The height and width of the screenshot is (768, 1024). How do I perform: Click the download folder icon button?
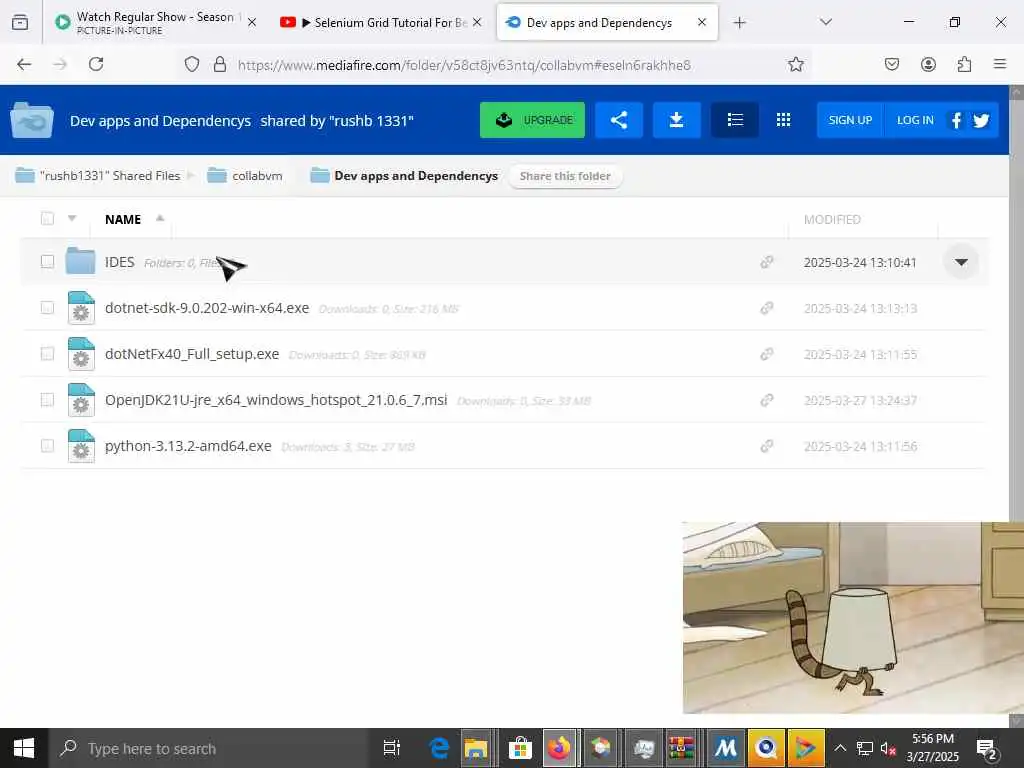[x=677, y=120]
